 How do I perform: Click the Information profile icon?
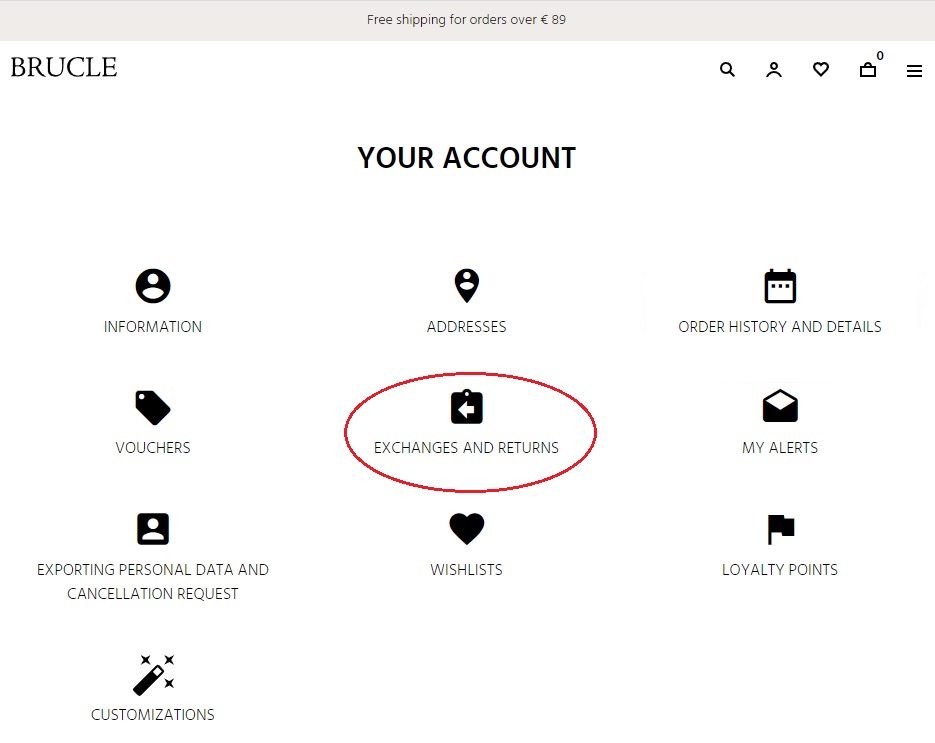153,287
